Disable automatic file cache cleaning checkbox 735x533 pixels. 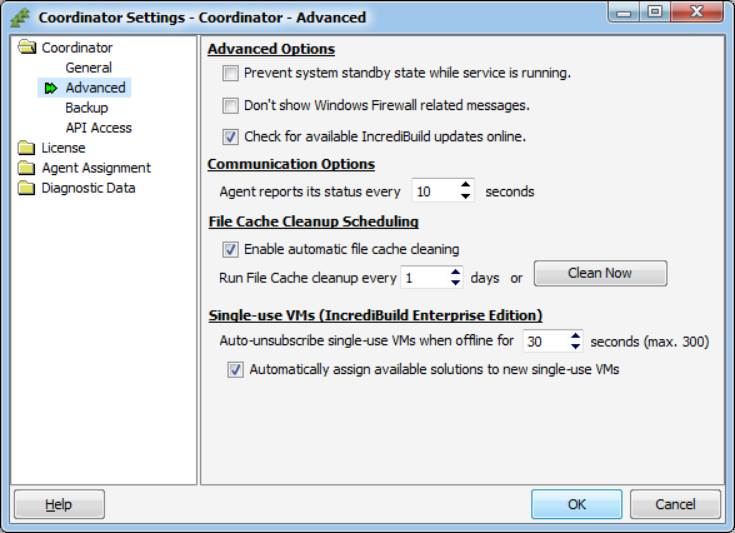231,249
